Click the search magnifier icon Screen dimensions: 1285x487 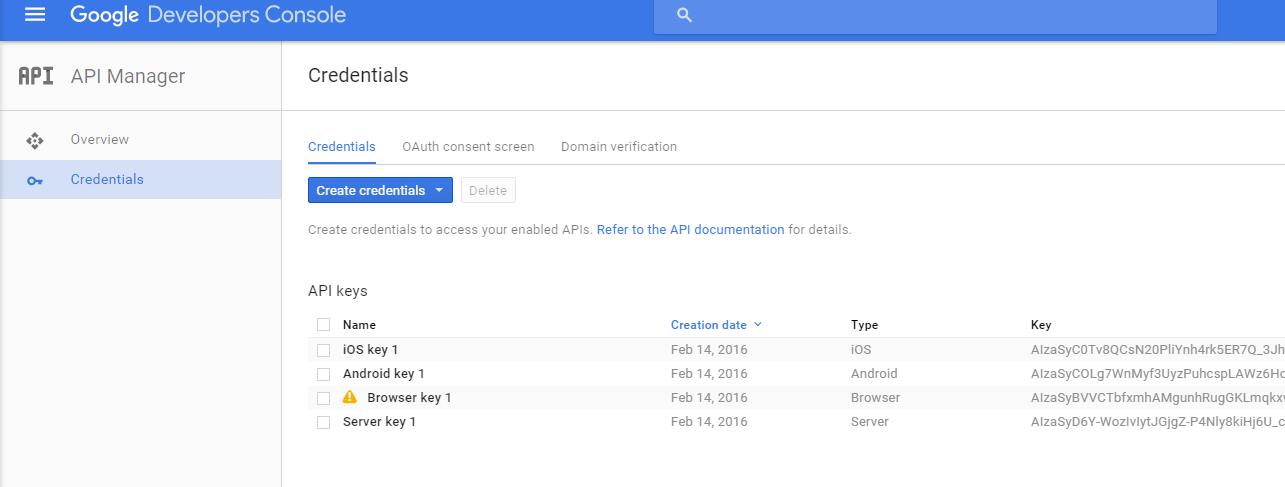685,15
